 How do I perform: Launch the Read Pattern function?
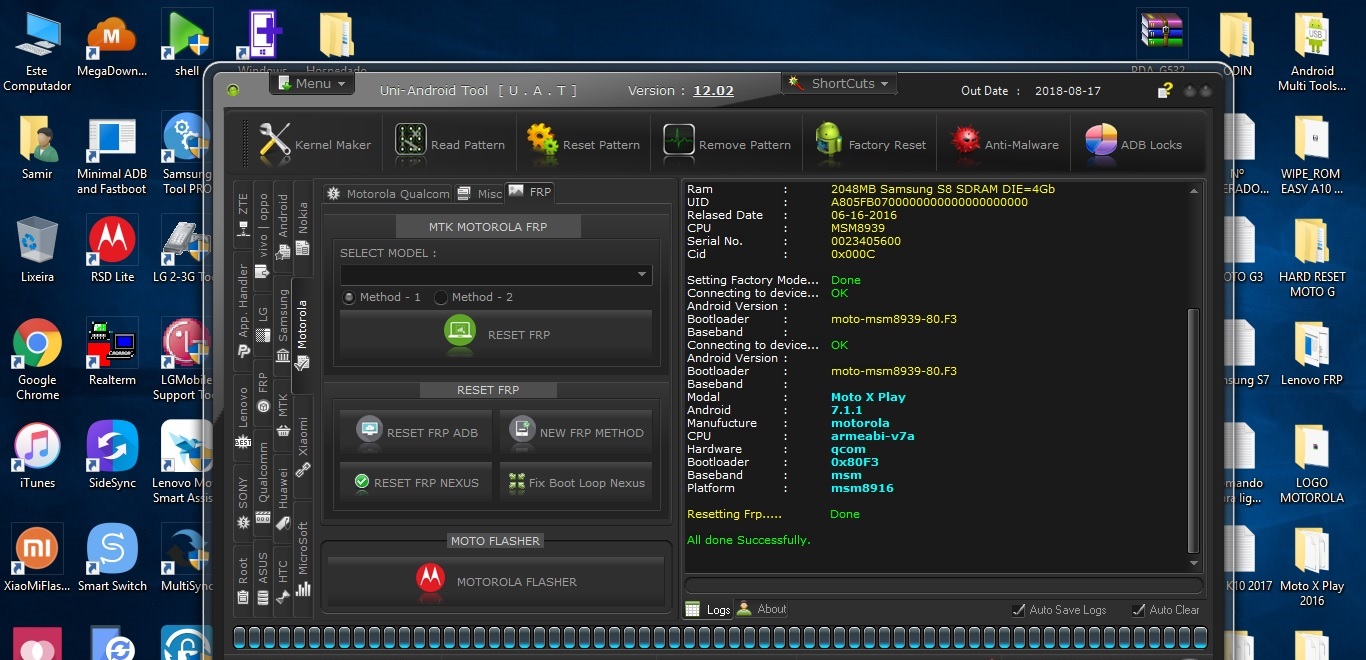click(x=450, y=144)
